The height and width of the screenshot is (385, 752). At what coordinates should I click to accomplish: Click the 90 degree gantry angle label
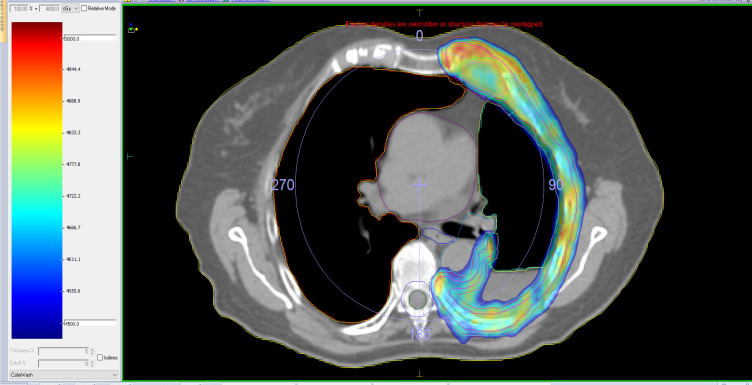[555, 185]
